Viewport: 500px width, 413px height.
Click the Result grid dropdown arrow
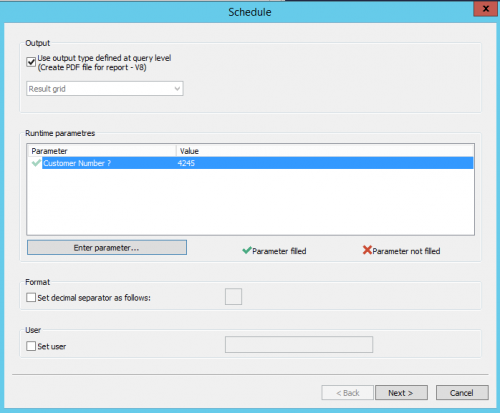click(177, 89)
